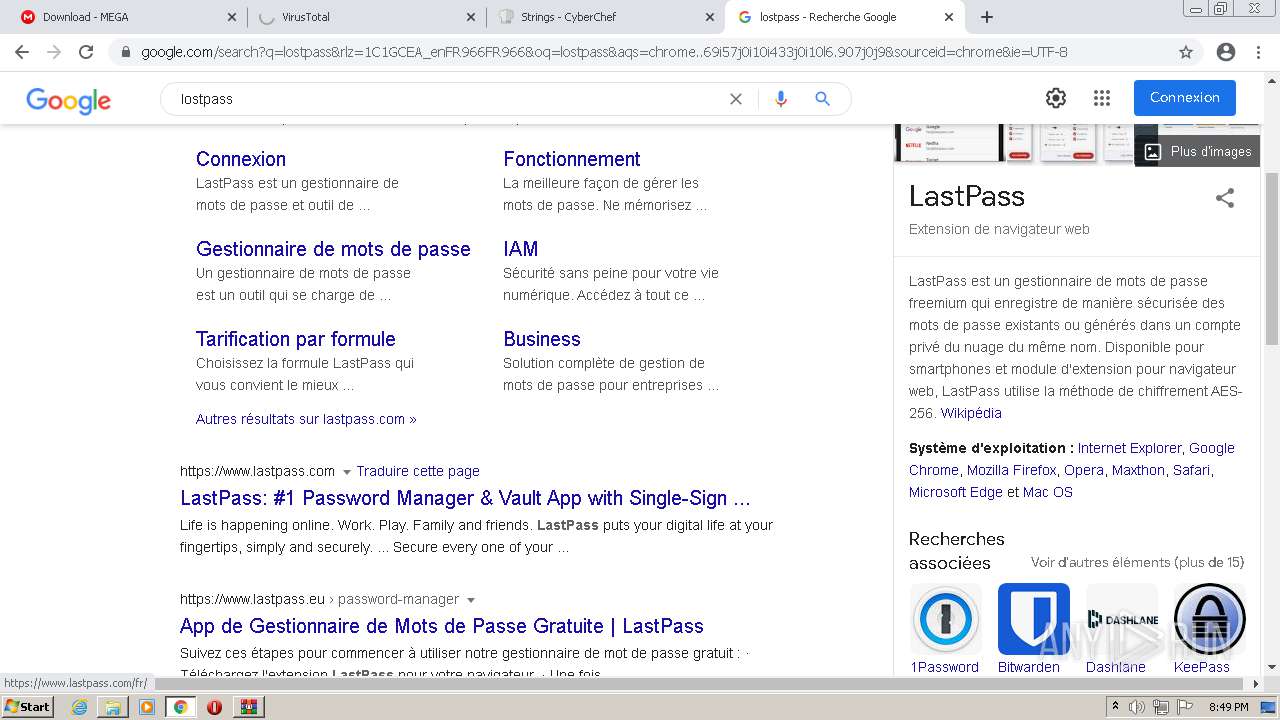1280x720 pixels.
Task: Close the Strings - CyberChef tab
Action: pyautogui.click(x=710, y=17)
